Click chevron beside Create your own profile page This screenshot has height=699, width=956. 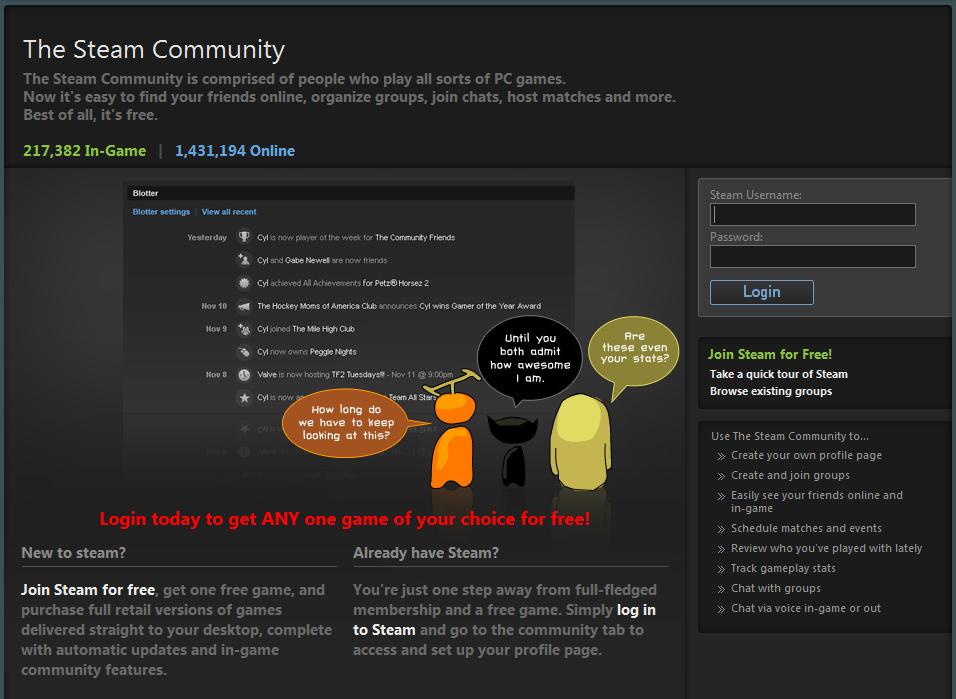pyautogui.click(x=721, y=456)
